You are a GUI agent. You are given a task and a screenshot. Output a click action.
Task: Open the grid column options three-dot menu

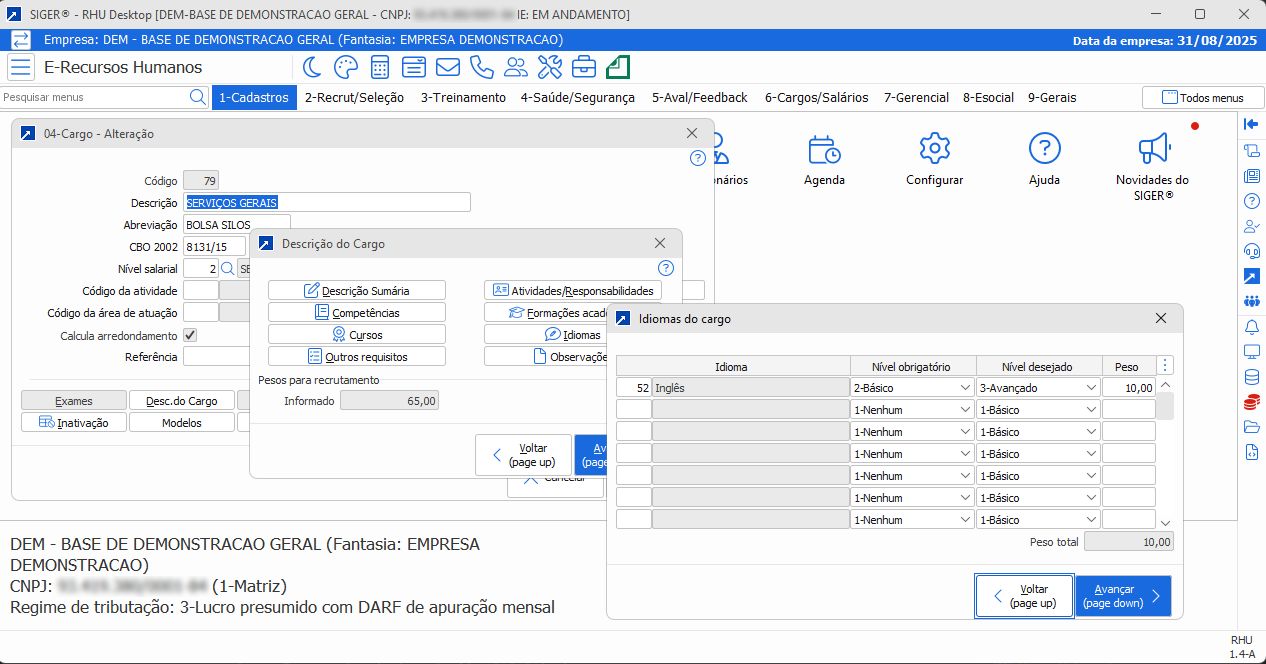point(1165,366)
